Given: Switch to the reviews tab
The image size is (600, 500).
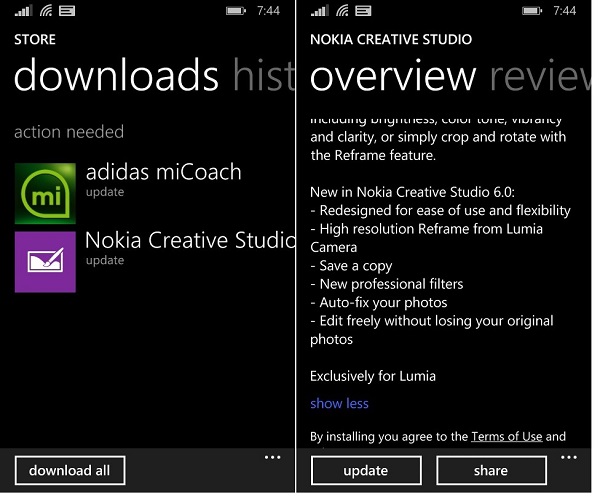Looking at the screenshot, I should pos(540,77).
